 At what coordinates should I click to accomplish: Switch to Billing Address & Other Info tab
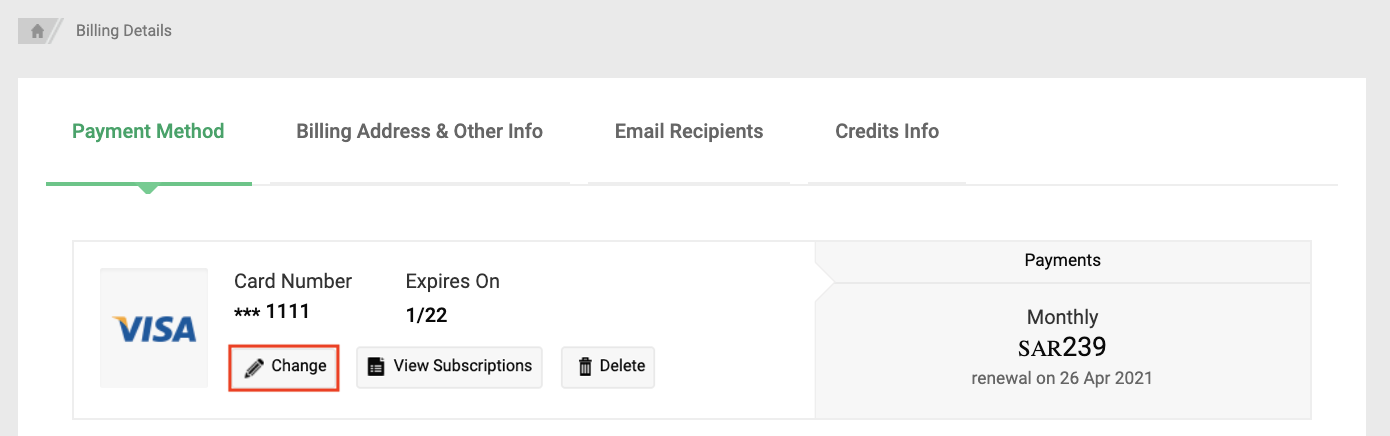point(419,132)
